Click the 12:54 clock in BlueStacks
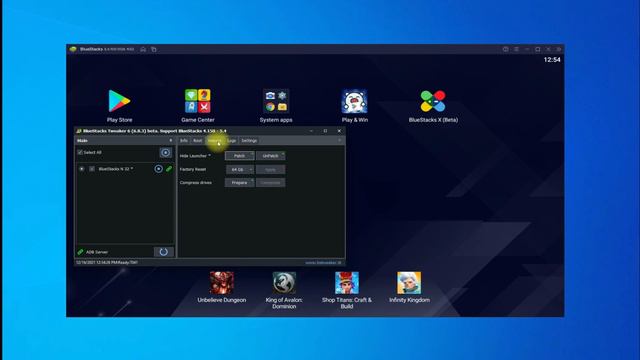Screen dimensions: 640x360 [552, 60]
